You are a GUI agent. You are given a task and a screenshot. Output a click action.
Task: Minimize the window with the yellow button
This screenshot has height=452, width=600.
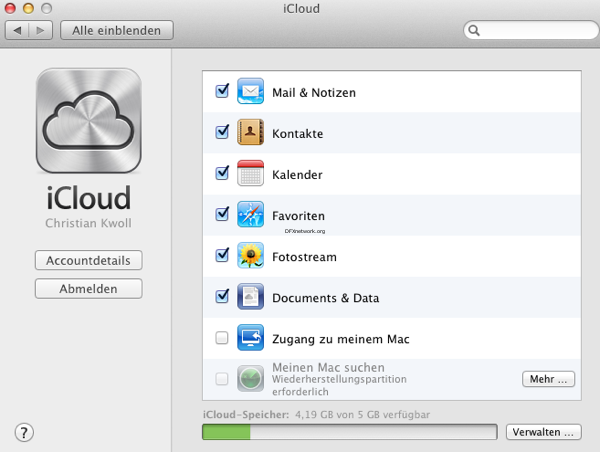point(28,8)
